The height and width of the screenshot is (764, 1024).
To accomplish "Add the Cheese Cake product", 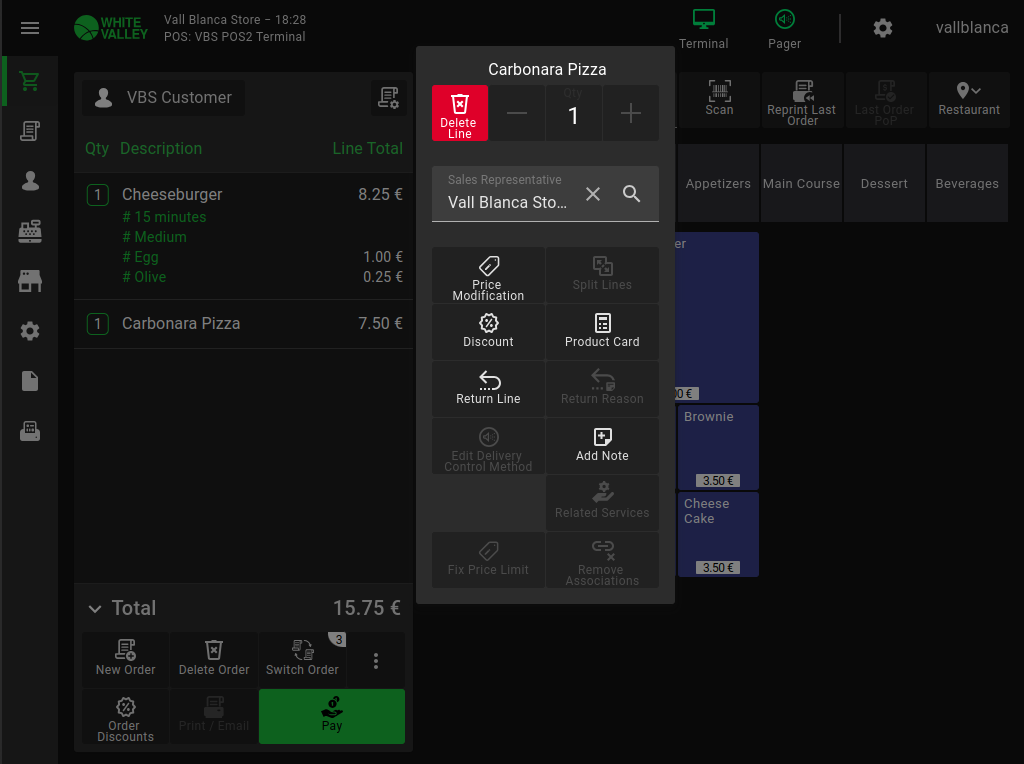I will [718, 534].
